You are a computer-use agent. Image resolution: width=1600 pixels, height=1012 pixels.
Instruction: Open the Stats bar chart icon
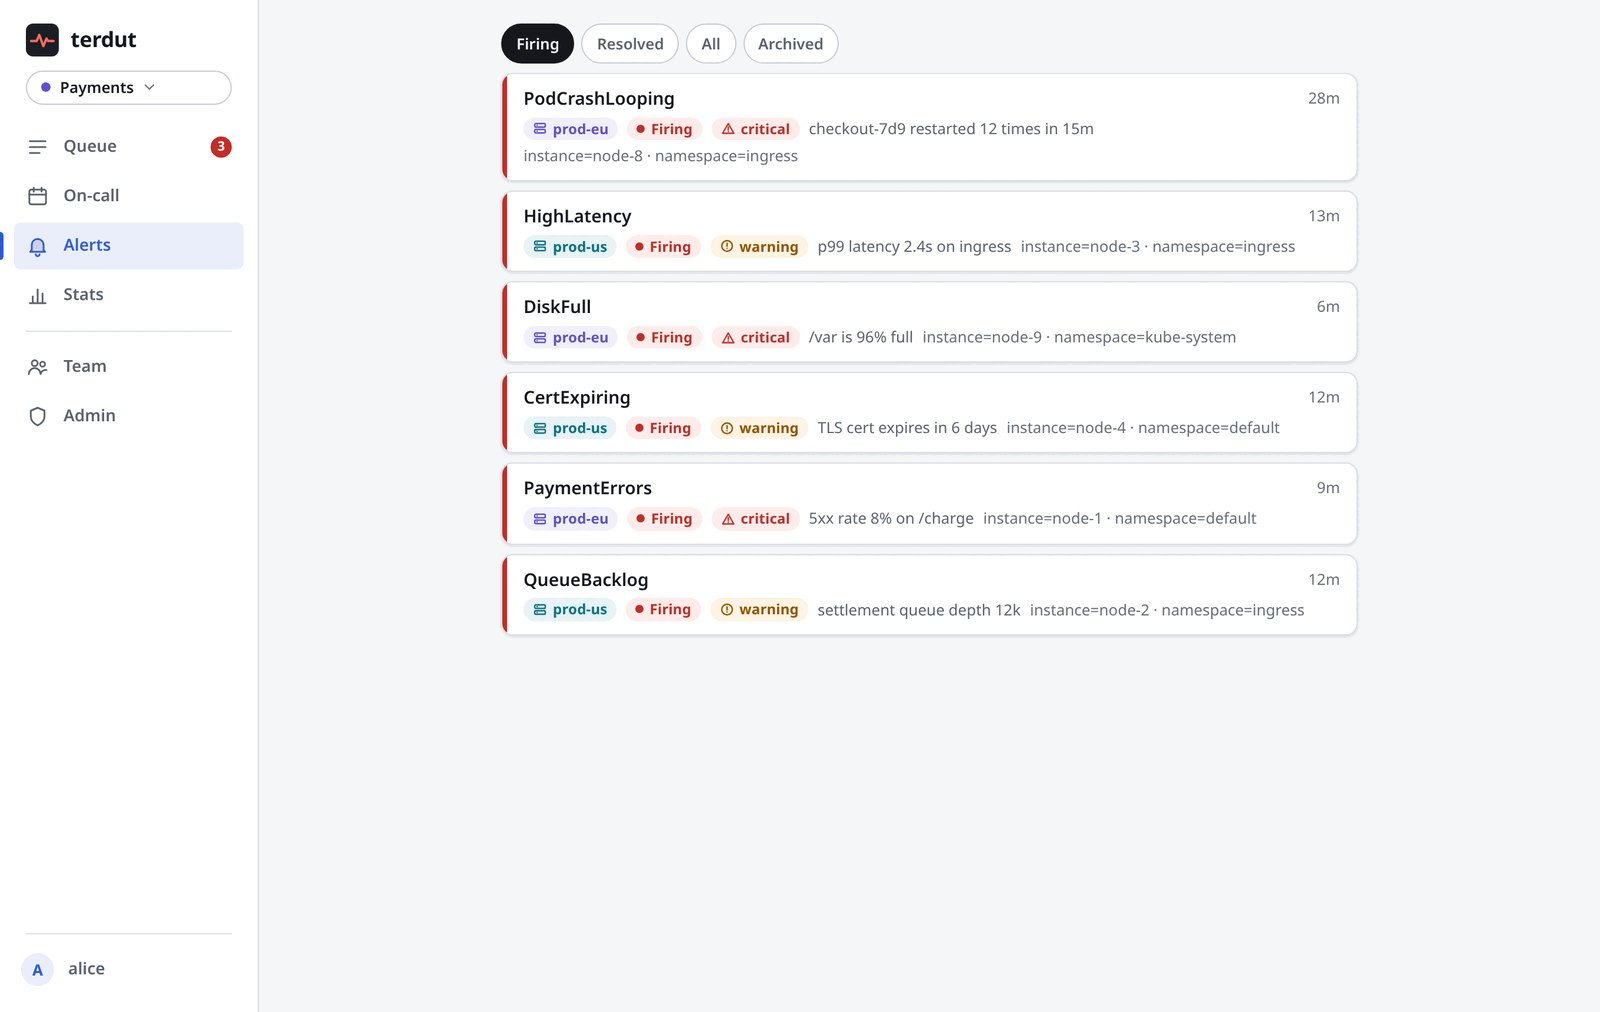click(38, 295)
